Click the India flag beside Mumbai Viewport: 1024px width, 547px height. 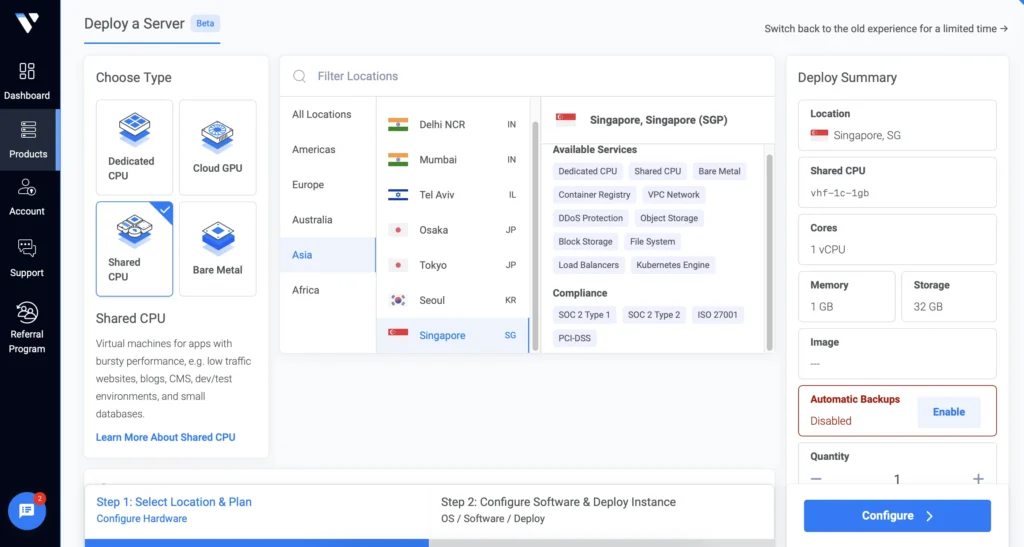click(x=398, y=159)
